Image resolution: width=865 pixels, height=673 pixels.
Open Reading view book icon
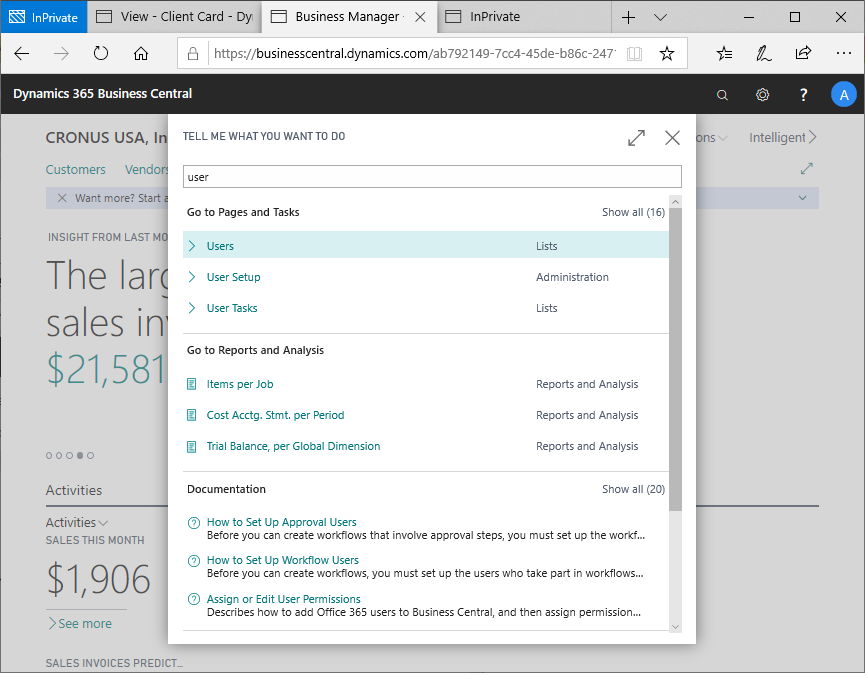click(634, 54)
